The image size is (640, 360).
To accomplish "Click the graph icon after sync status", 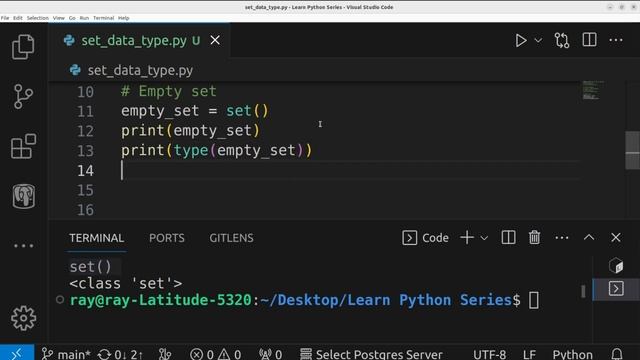I will (165, 354).
